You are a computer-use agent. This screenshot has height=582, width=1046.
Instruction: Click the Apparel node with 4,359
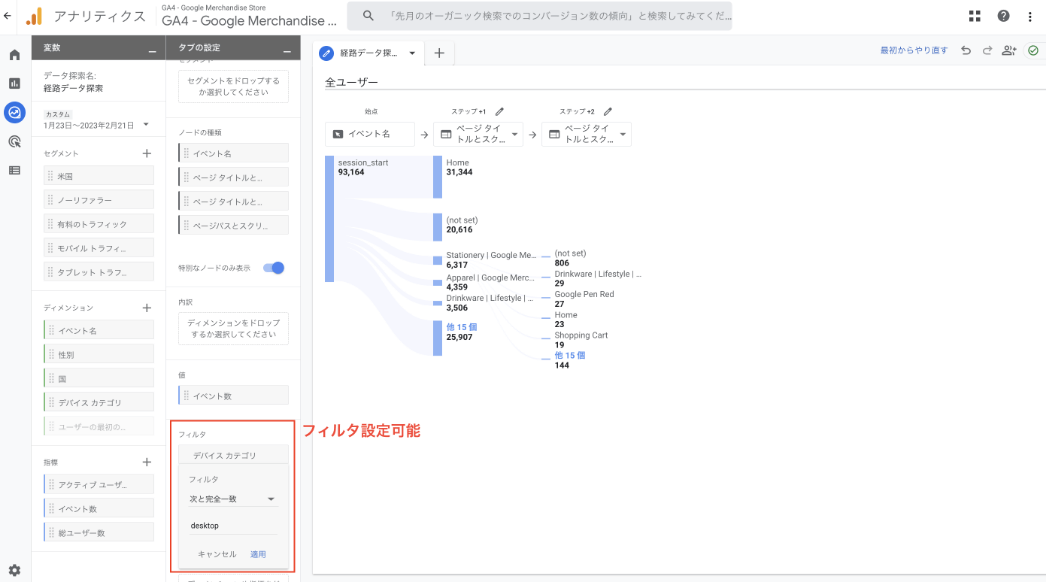[x=438, y=283]
